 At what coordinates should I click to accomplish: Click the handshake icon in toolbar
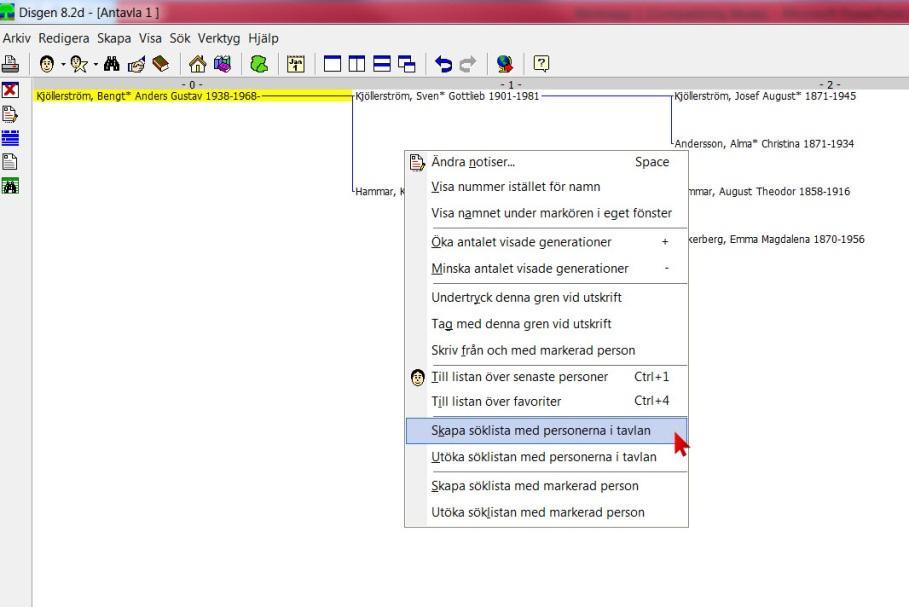click(136, 64)
